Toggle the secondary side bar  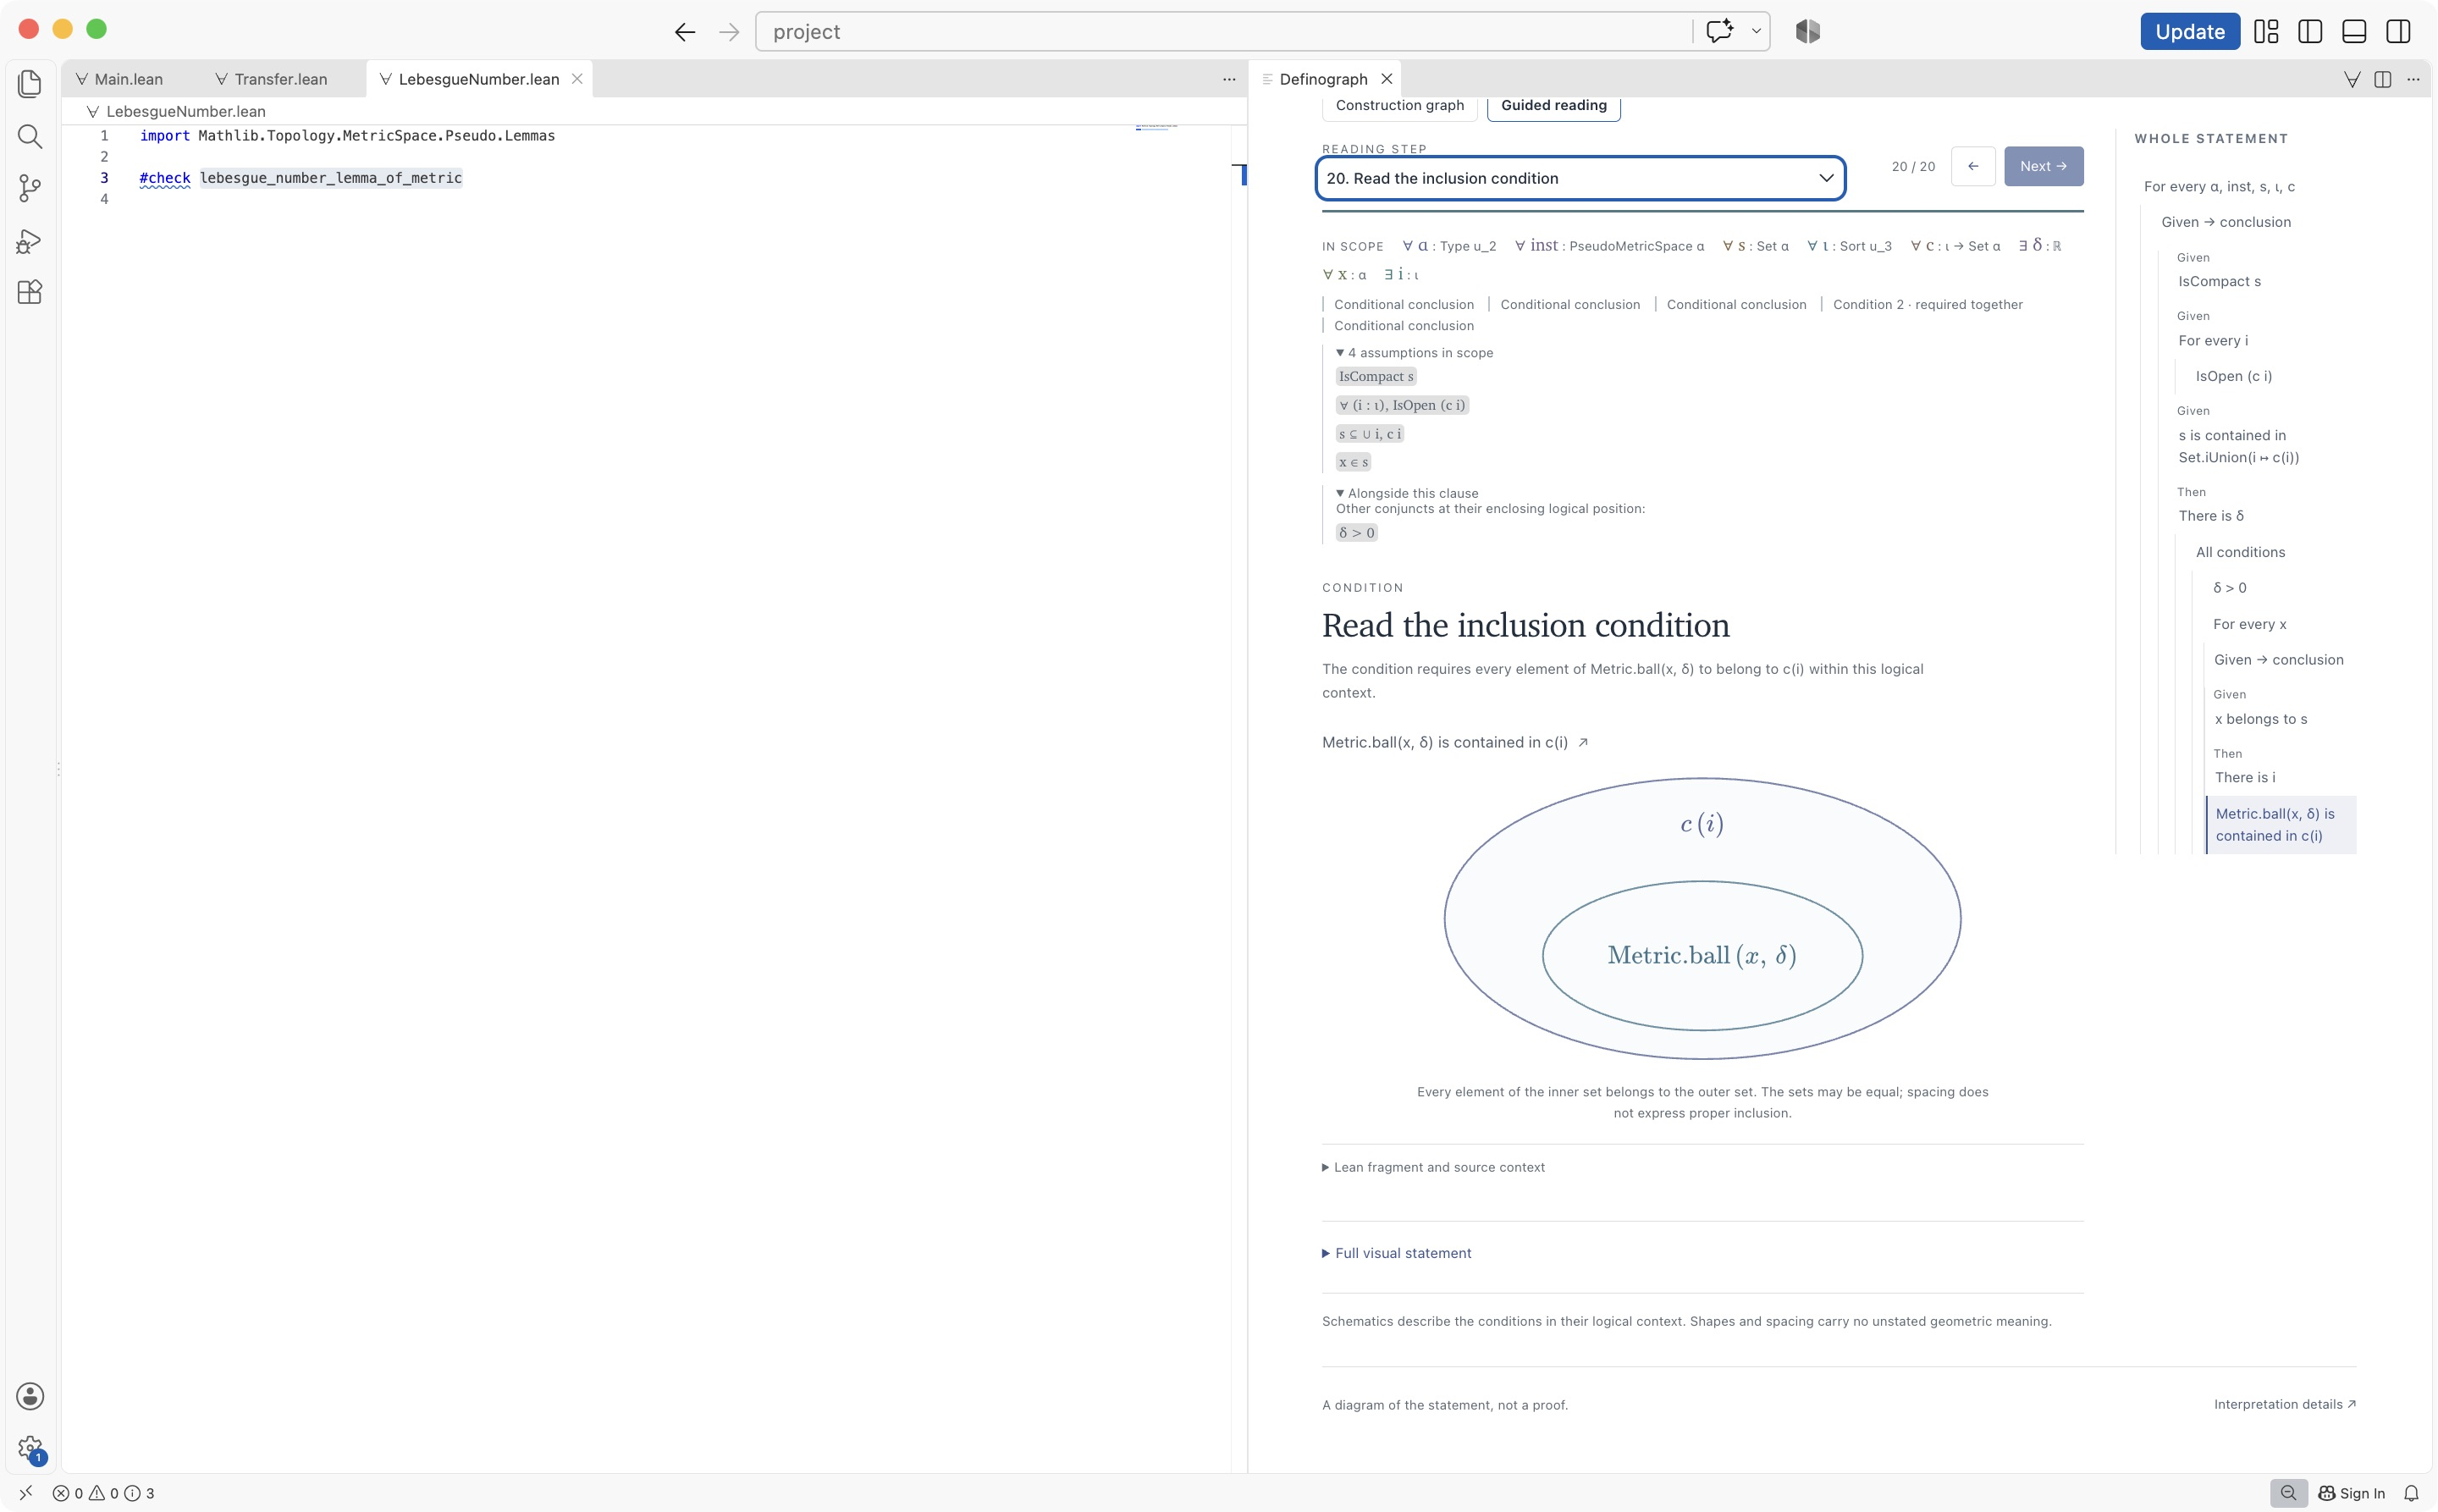(x=2398, y=31)
